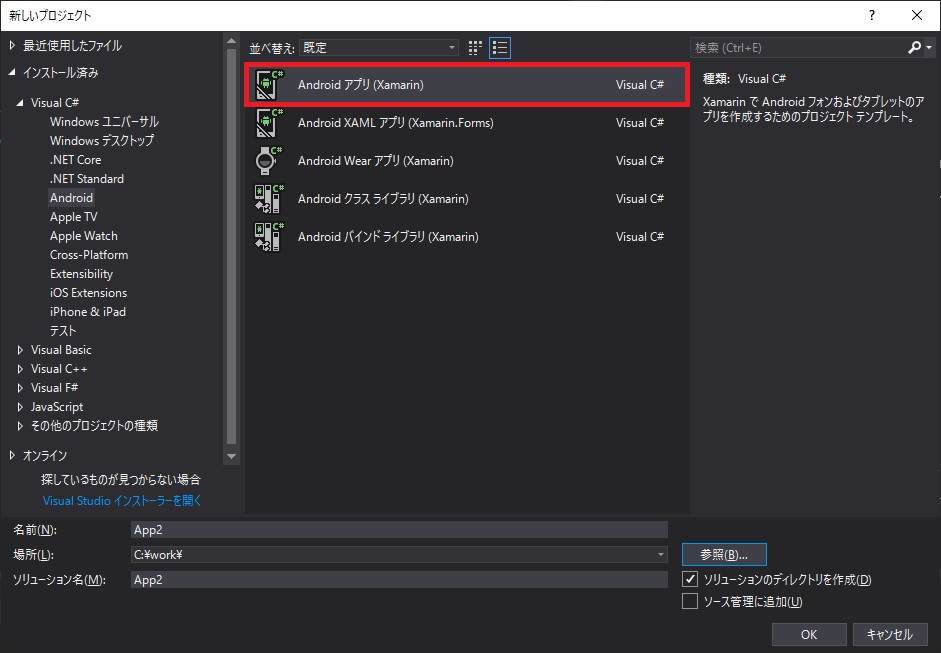Switch to small icons grid view
The image size is (941, 653).
[x=475, y=48]
